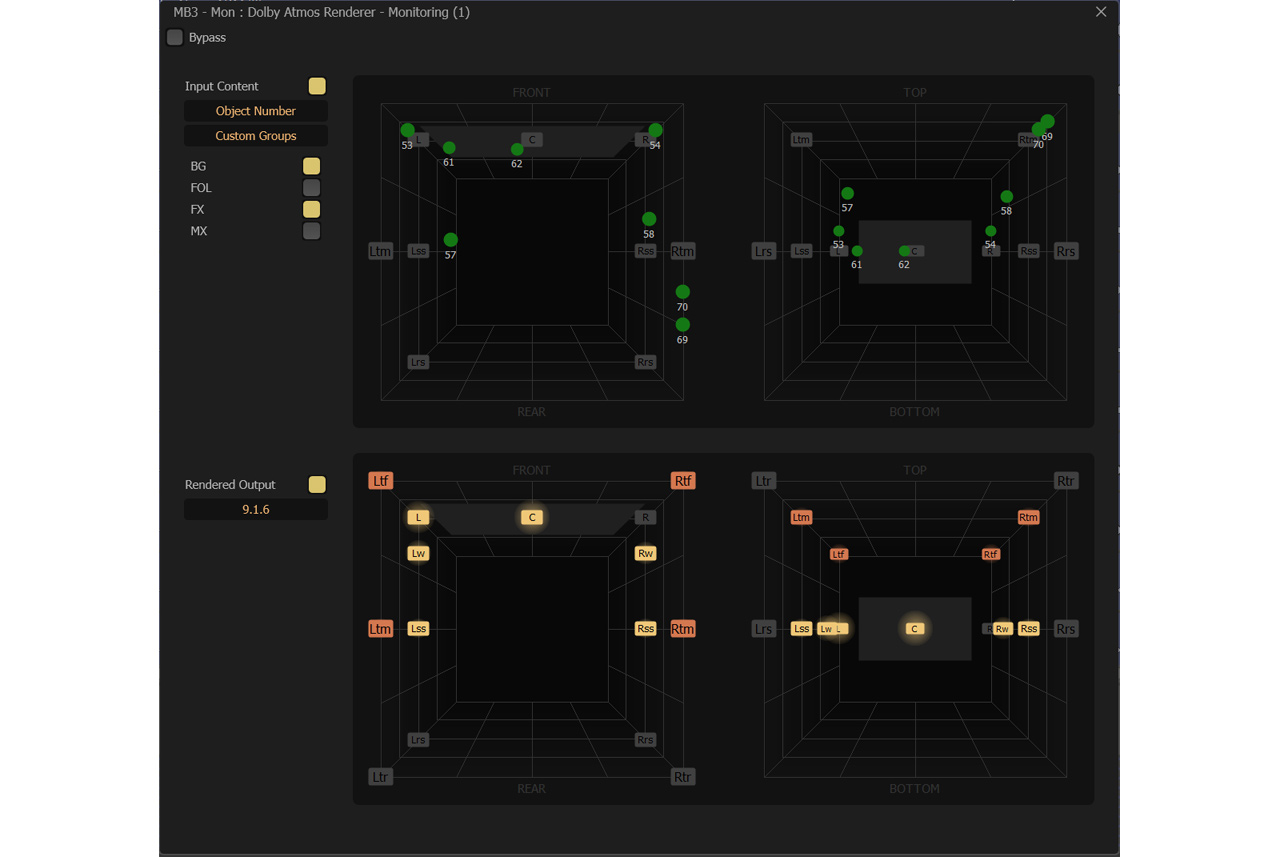Click the Rtm speaker in Input Content front view
The height and width of the screenshot is (857, 1280).
pyautogui.click(x=683, y=251)
